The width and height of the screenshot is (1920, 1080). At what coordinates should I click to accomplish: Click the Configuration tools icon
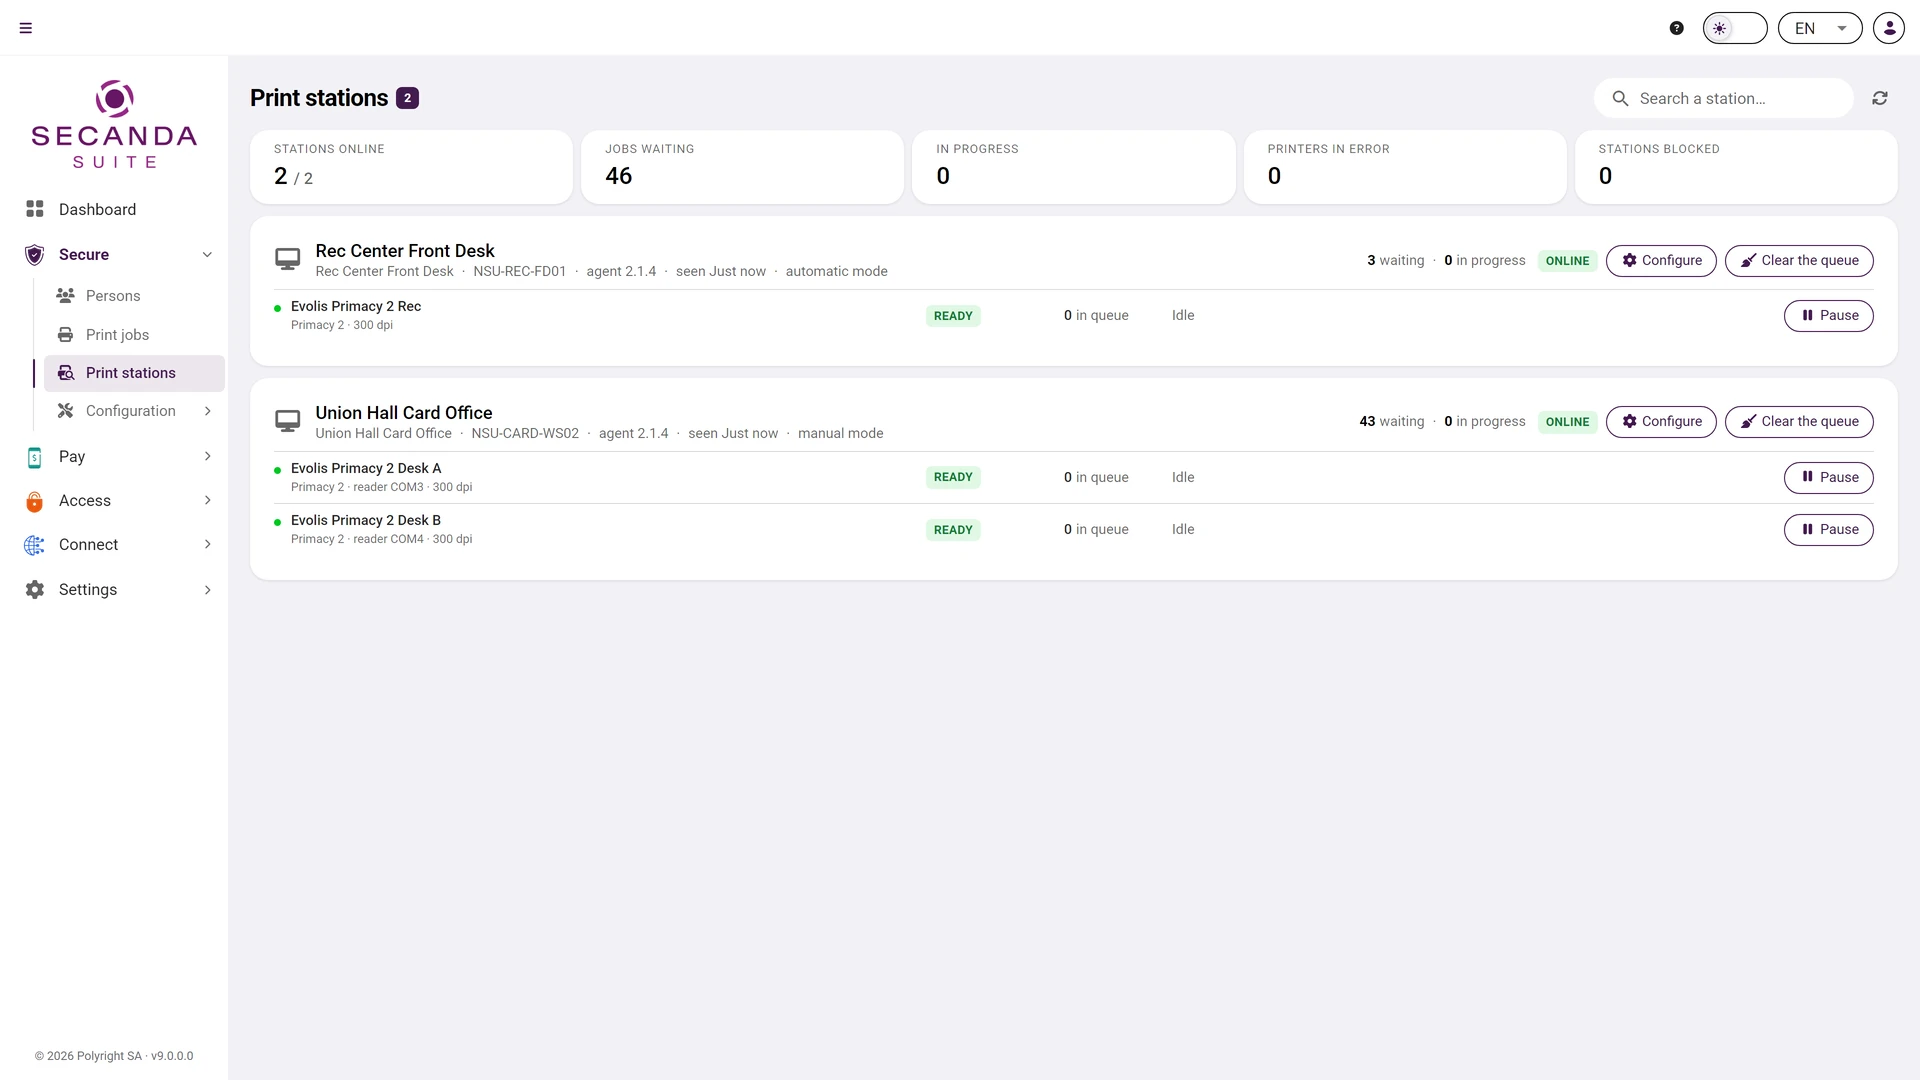point(65,411)
